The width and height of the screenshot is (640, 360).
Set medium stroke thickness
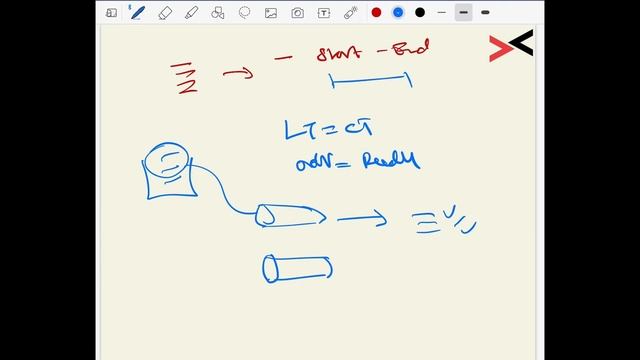[463, 13]
